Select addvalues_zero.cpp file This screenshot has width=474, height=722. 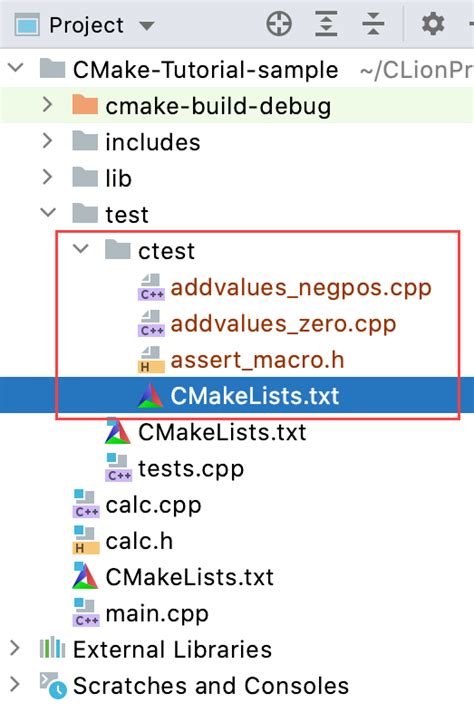click(x=283, y=324)
